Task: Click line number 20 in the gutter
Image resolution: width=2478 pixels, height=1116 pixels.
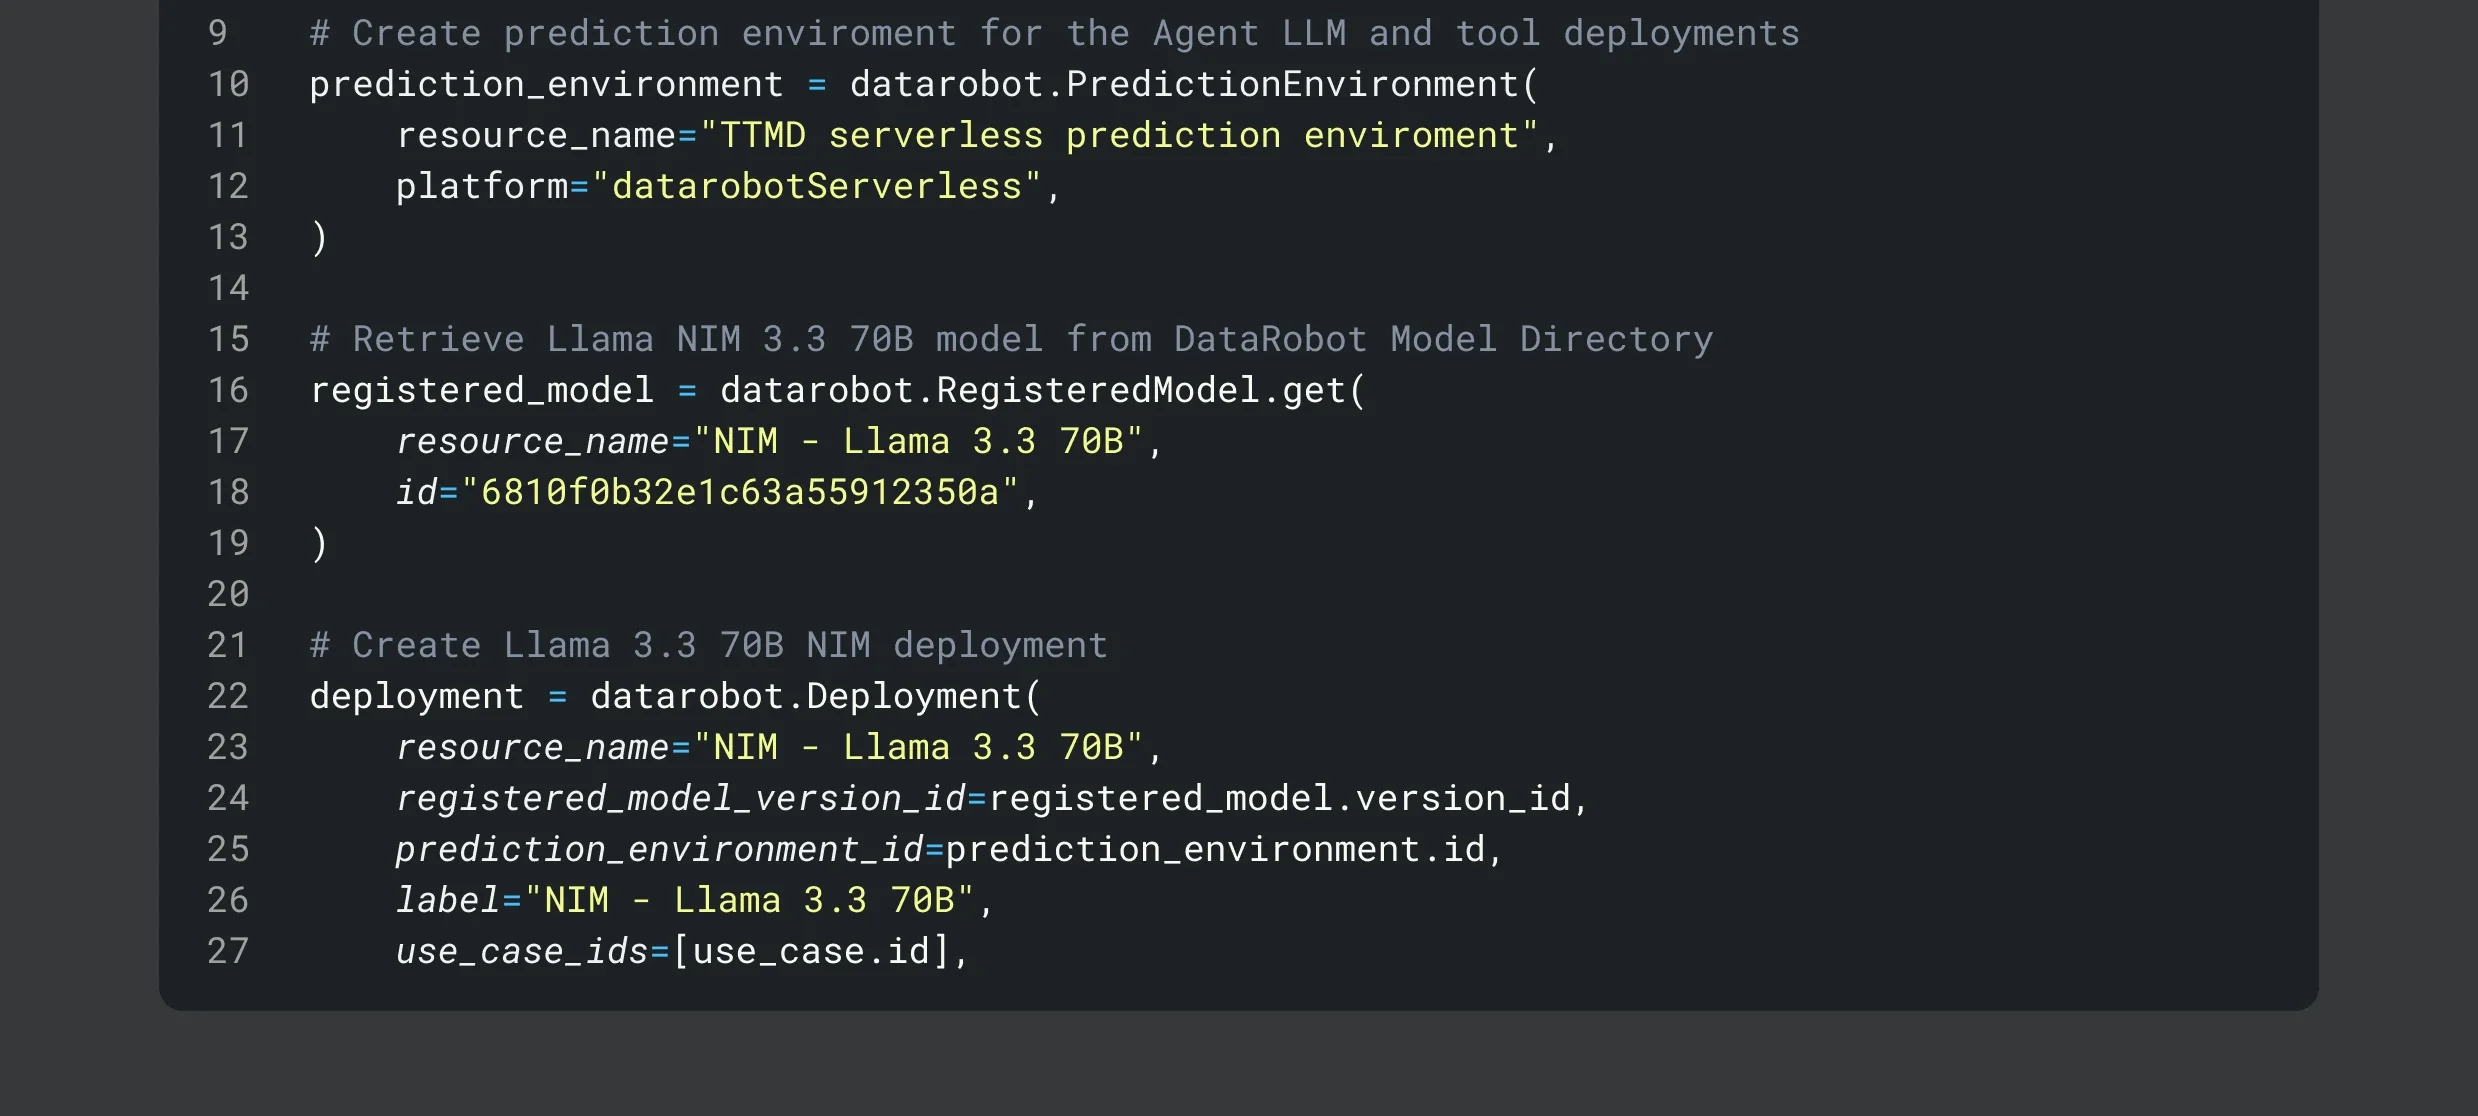Action: pos(228,595)
